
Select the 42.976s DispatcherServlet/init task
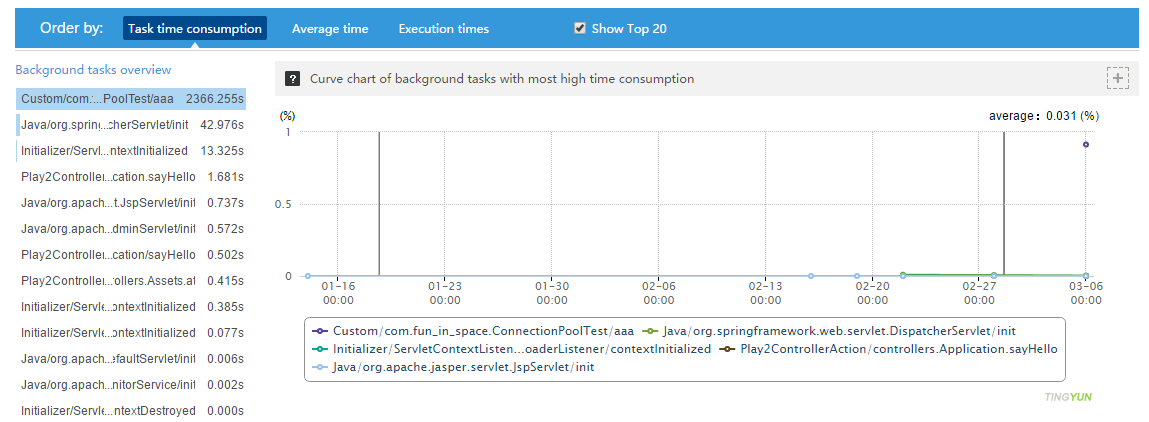[132, 125]
